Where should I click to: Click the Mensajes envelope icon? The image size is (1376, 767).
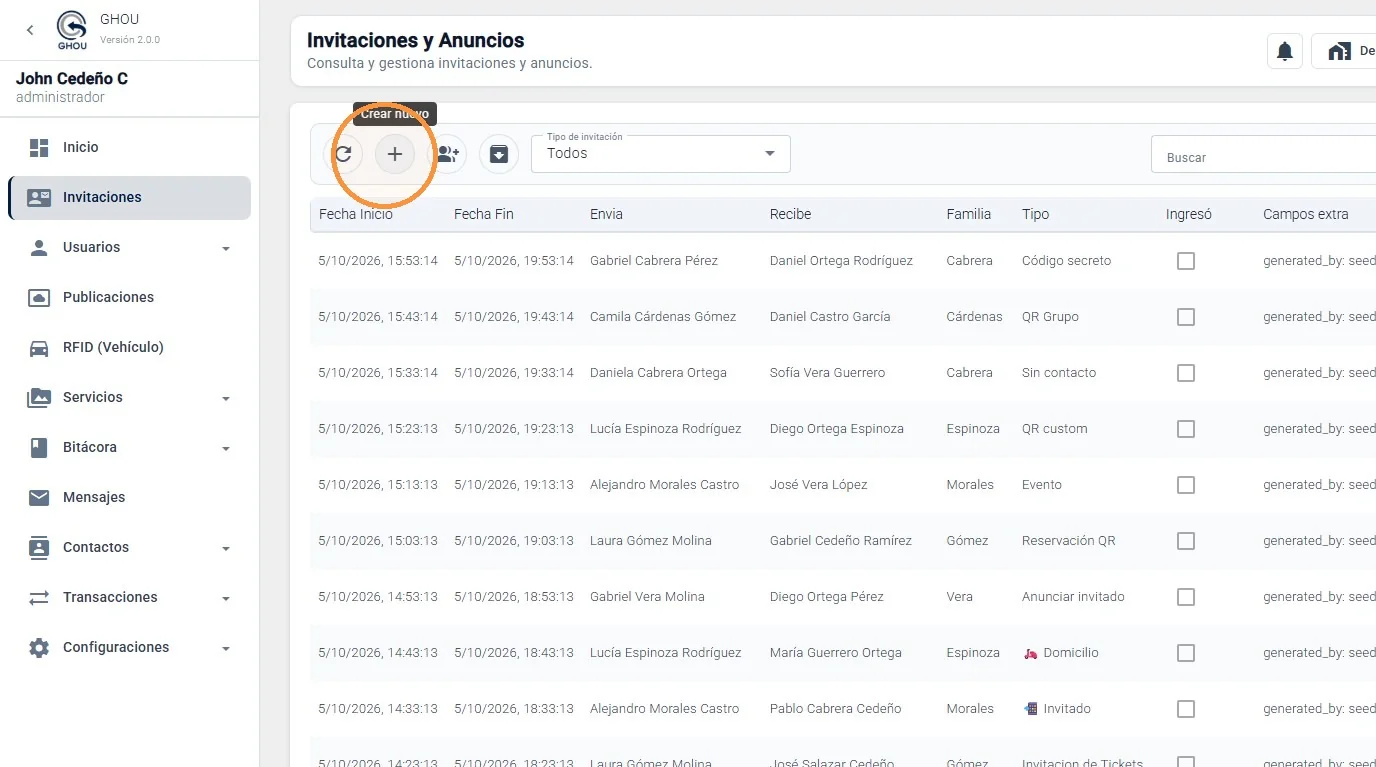[x=39, y=497]
